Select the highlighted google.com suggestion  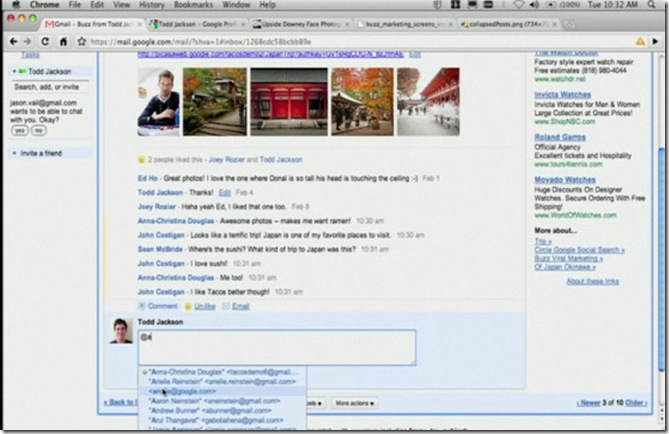222,391
